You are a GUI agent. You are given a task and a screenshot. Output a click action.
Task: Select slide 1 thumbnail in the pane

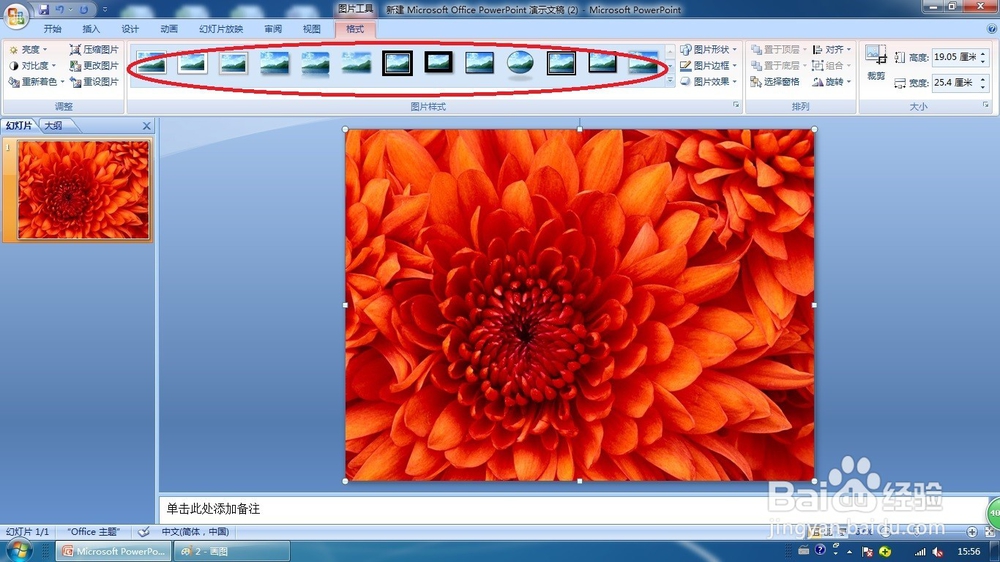click(x=84, y=190)
